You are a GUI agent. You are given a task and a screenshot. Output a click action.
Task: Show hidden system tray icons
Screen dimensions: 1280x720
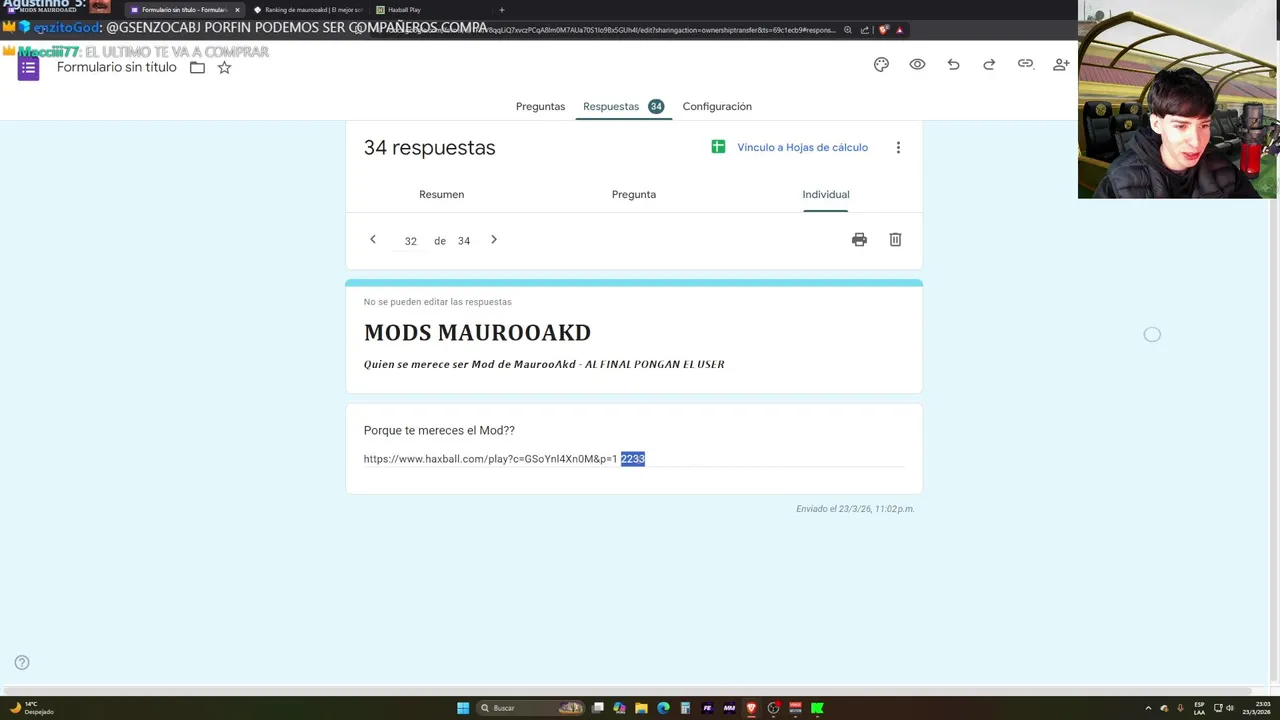click(x=1148, y=708)
